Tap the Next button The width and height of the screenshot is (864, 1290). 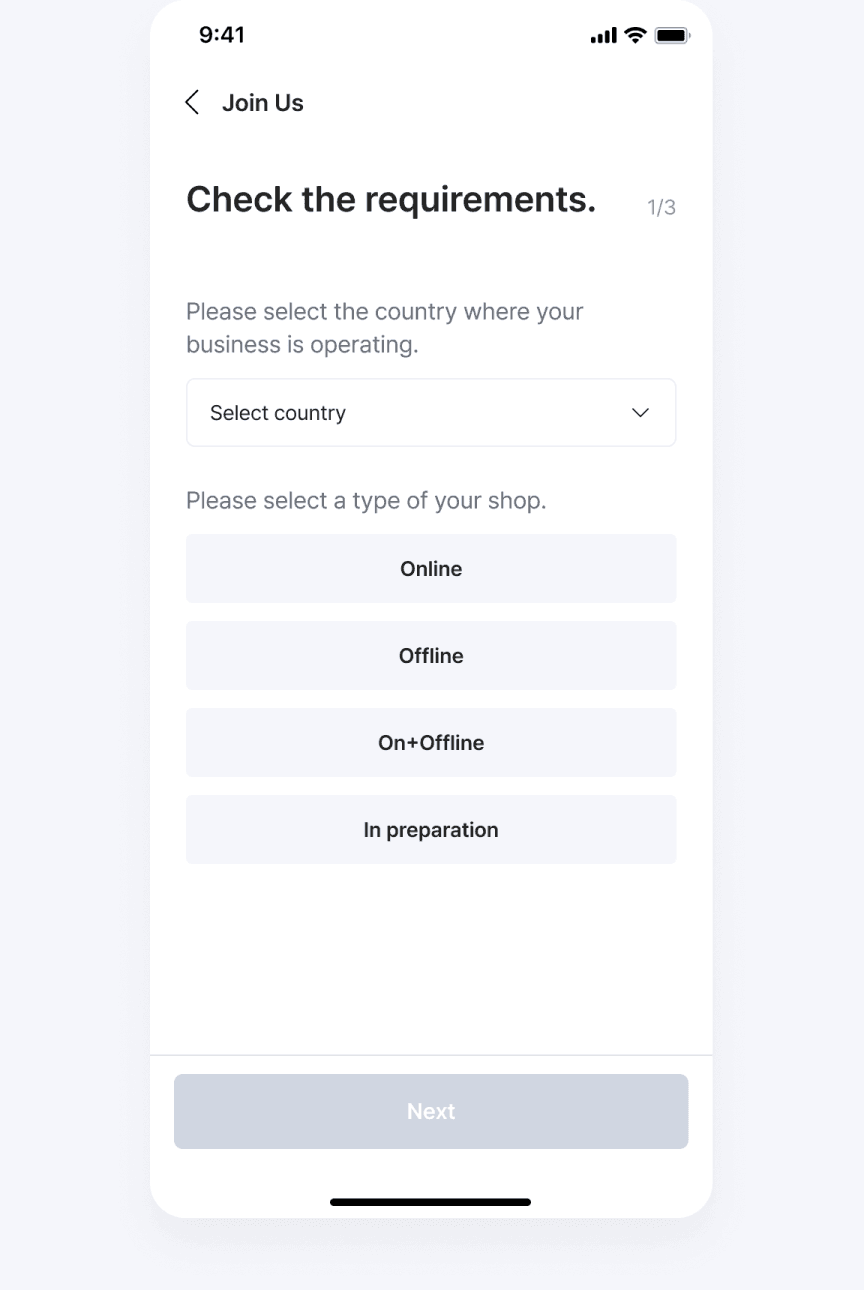[431, 1111]
